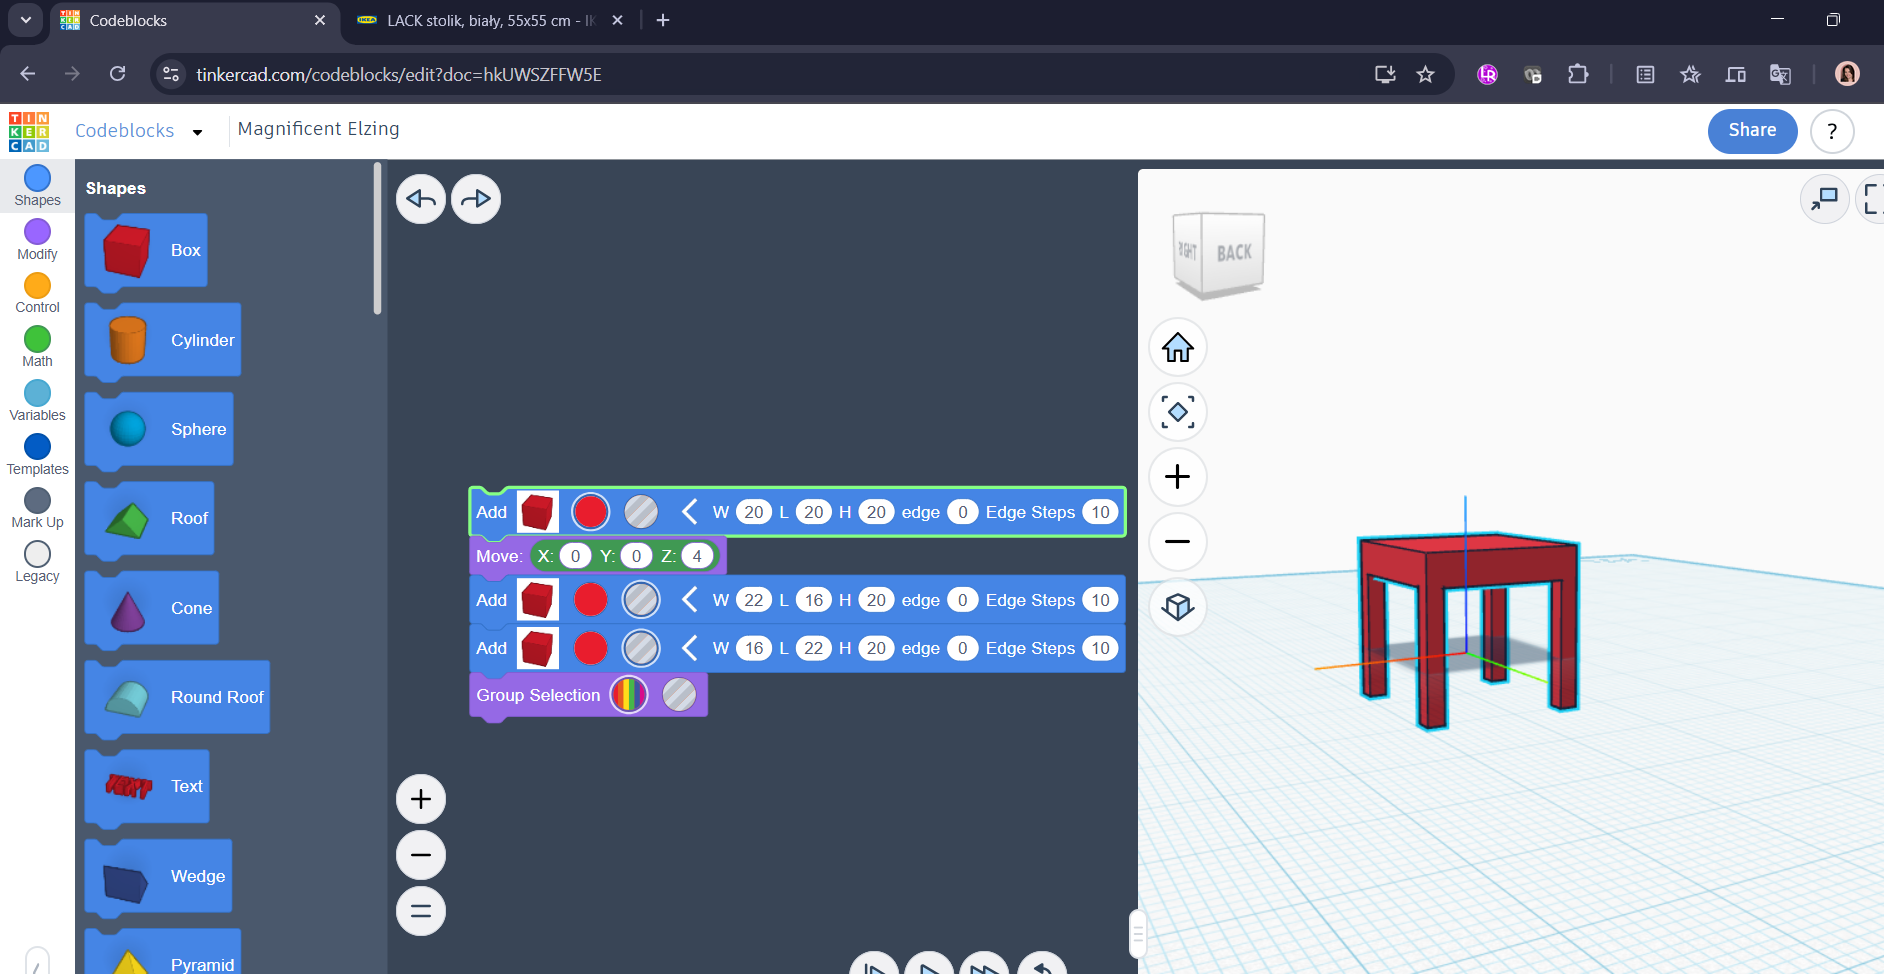1884x974 pixels.
Task: Zoom out on the 3D viewer
Action: tap(1178, 542)
